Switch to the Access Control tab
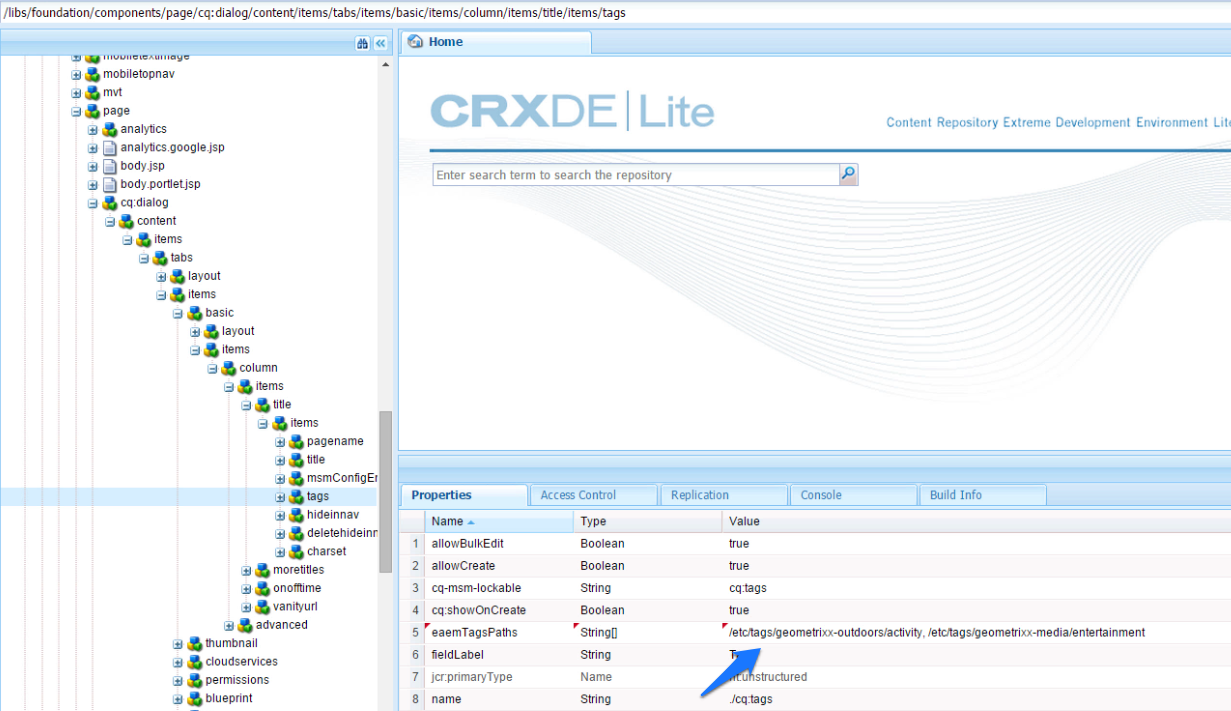1231x711 pixels. tap(593, 495)
